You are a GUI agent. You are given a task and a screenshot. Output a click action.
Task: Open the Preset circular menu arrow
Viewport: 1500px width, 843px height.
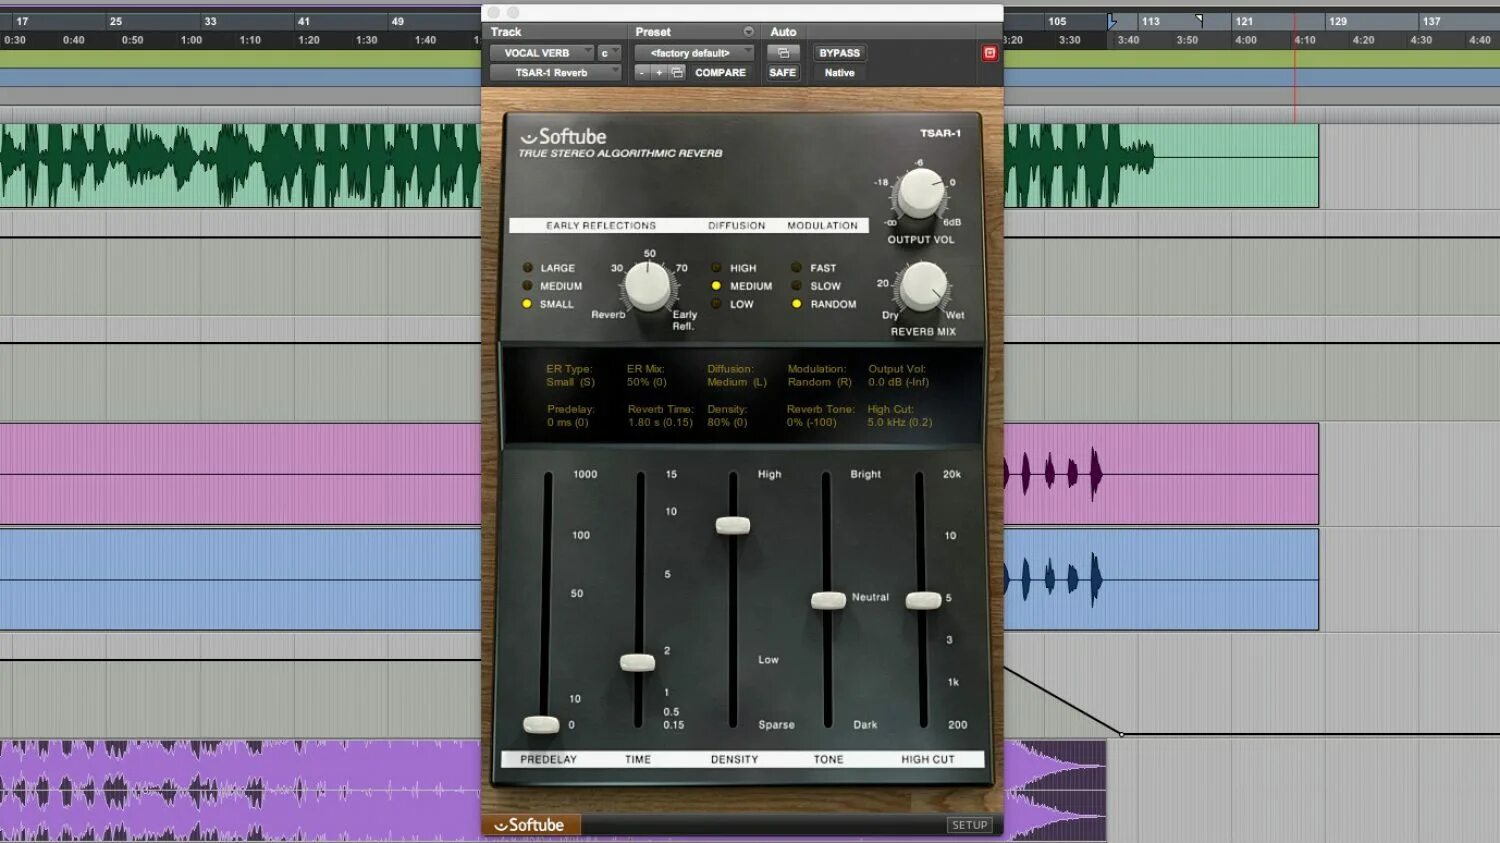tap(748, 32)
